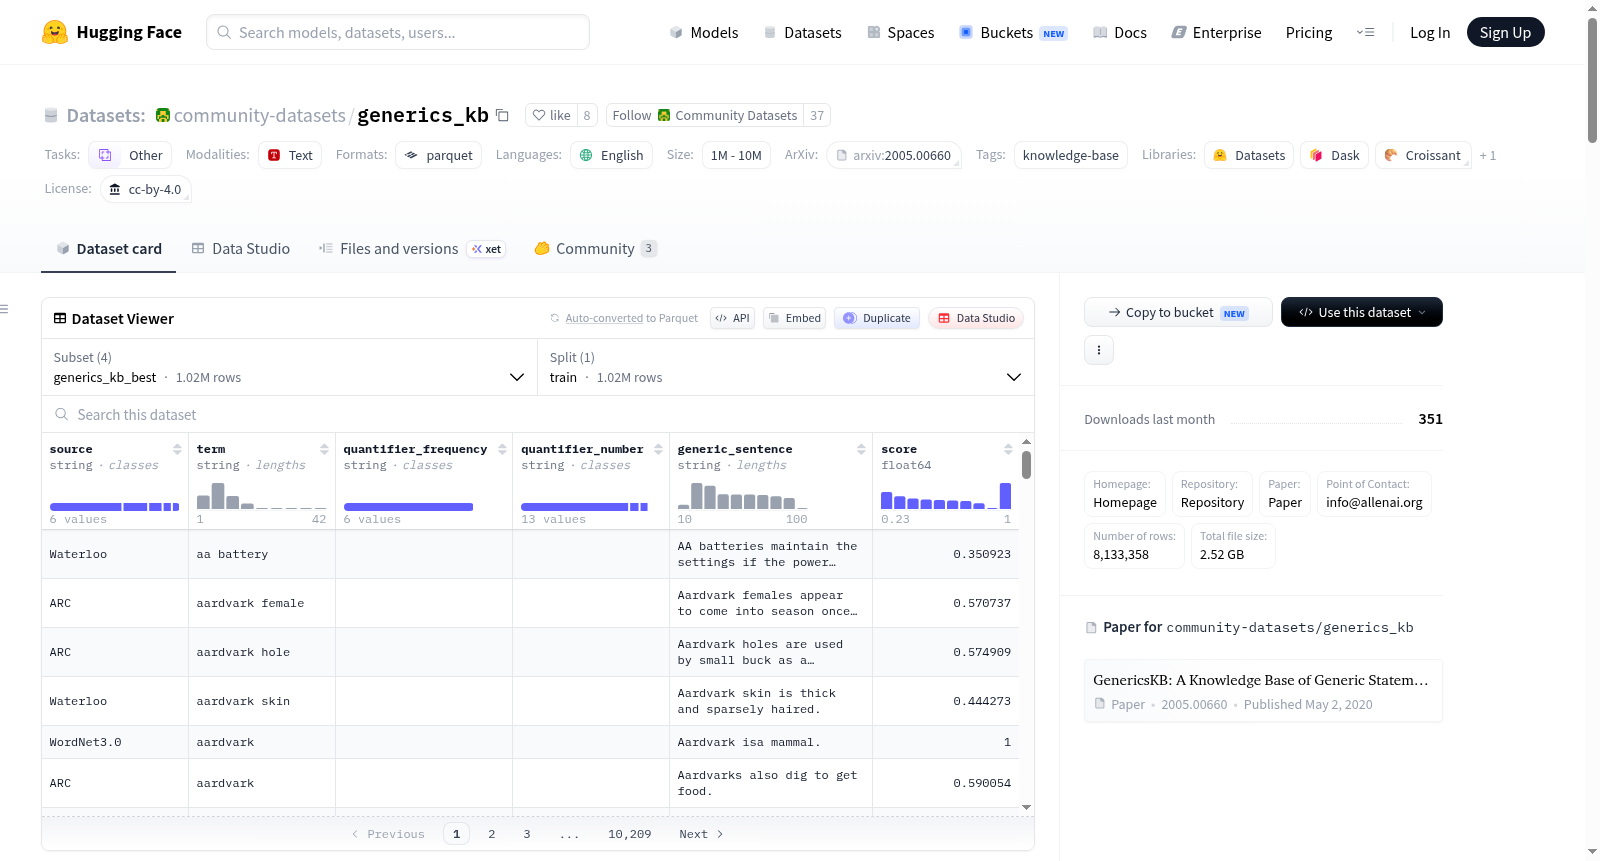The width and height of the screenshot is (1600, 861).
Task: Click the Pricing link
Action: (1309, 32)
